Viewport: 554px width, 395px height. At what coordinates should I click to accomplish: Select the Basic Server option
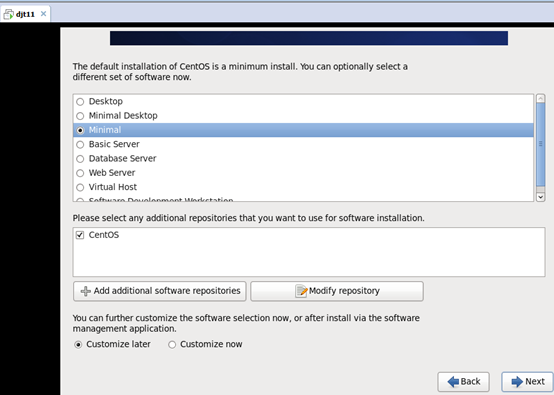point(80,145)
